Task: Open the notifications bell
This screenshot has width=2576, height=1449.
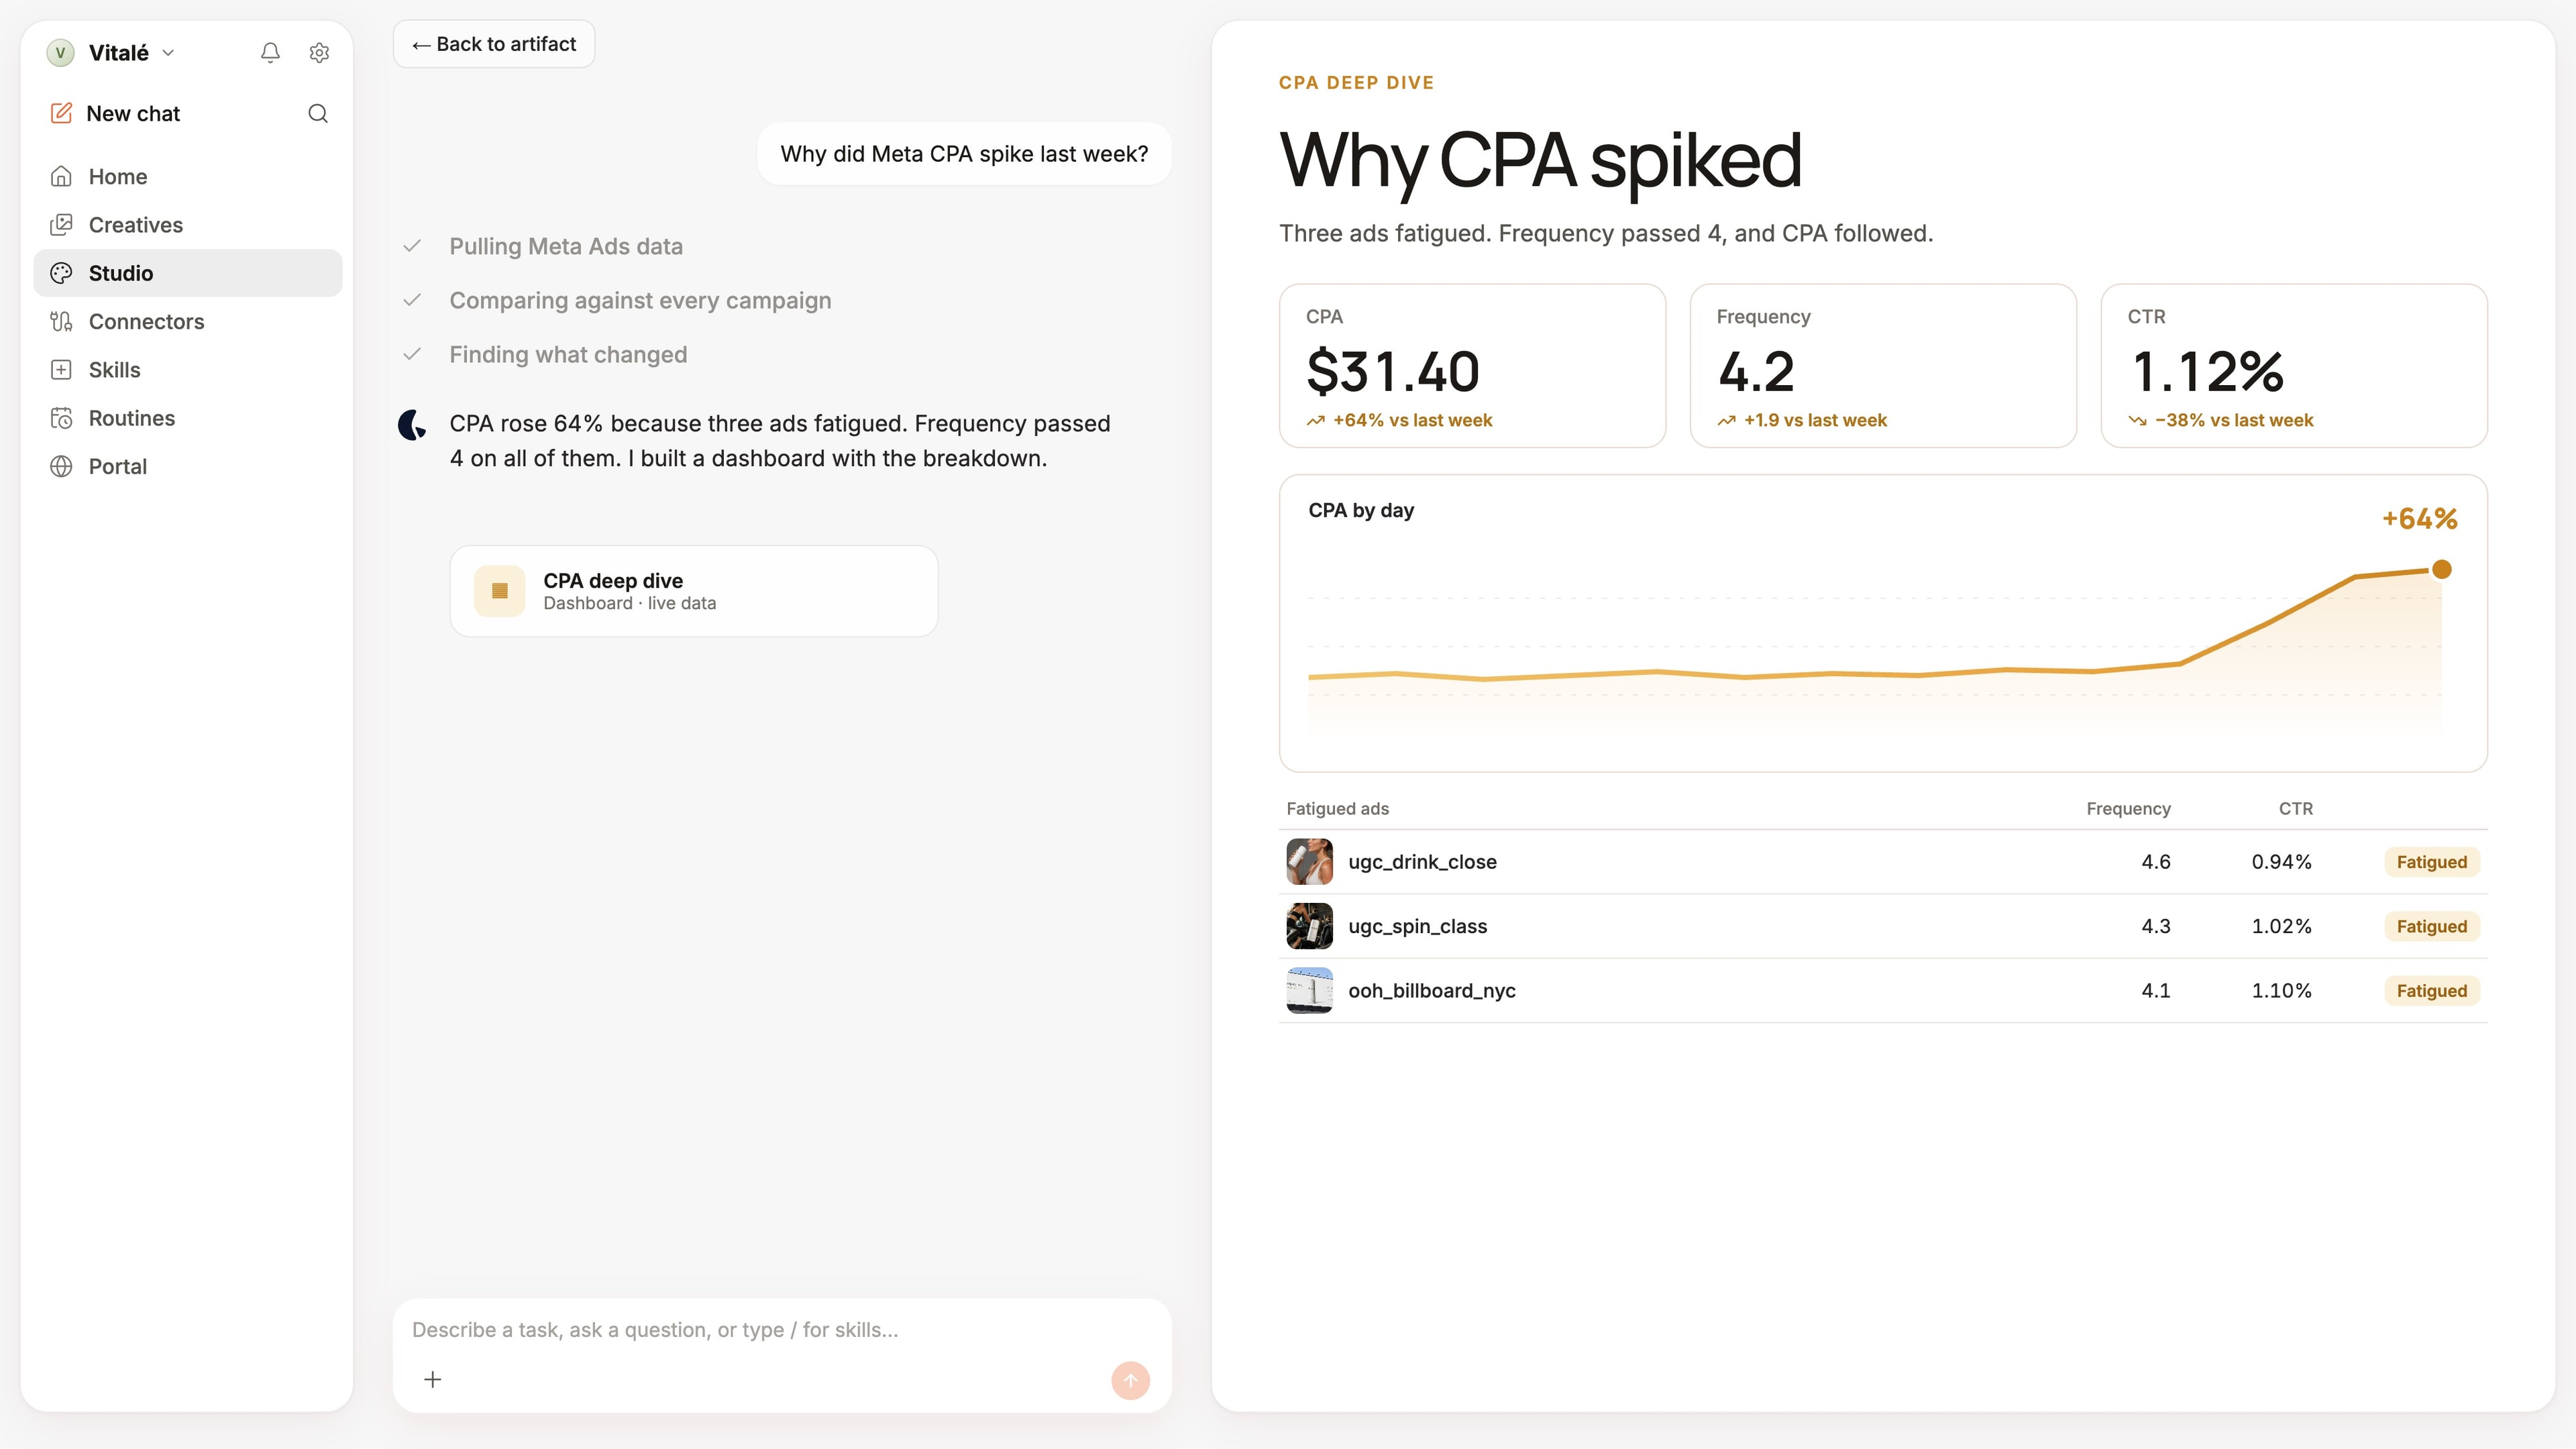Action: (270, 53)
